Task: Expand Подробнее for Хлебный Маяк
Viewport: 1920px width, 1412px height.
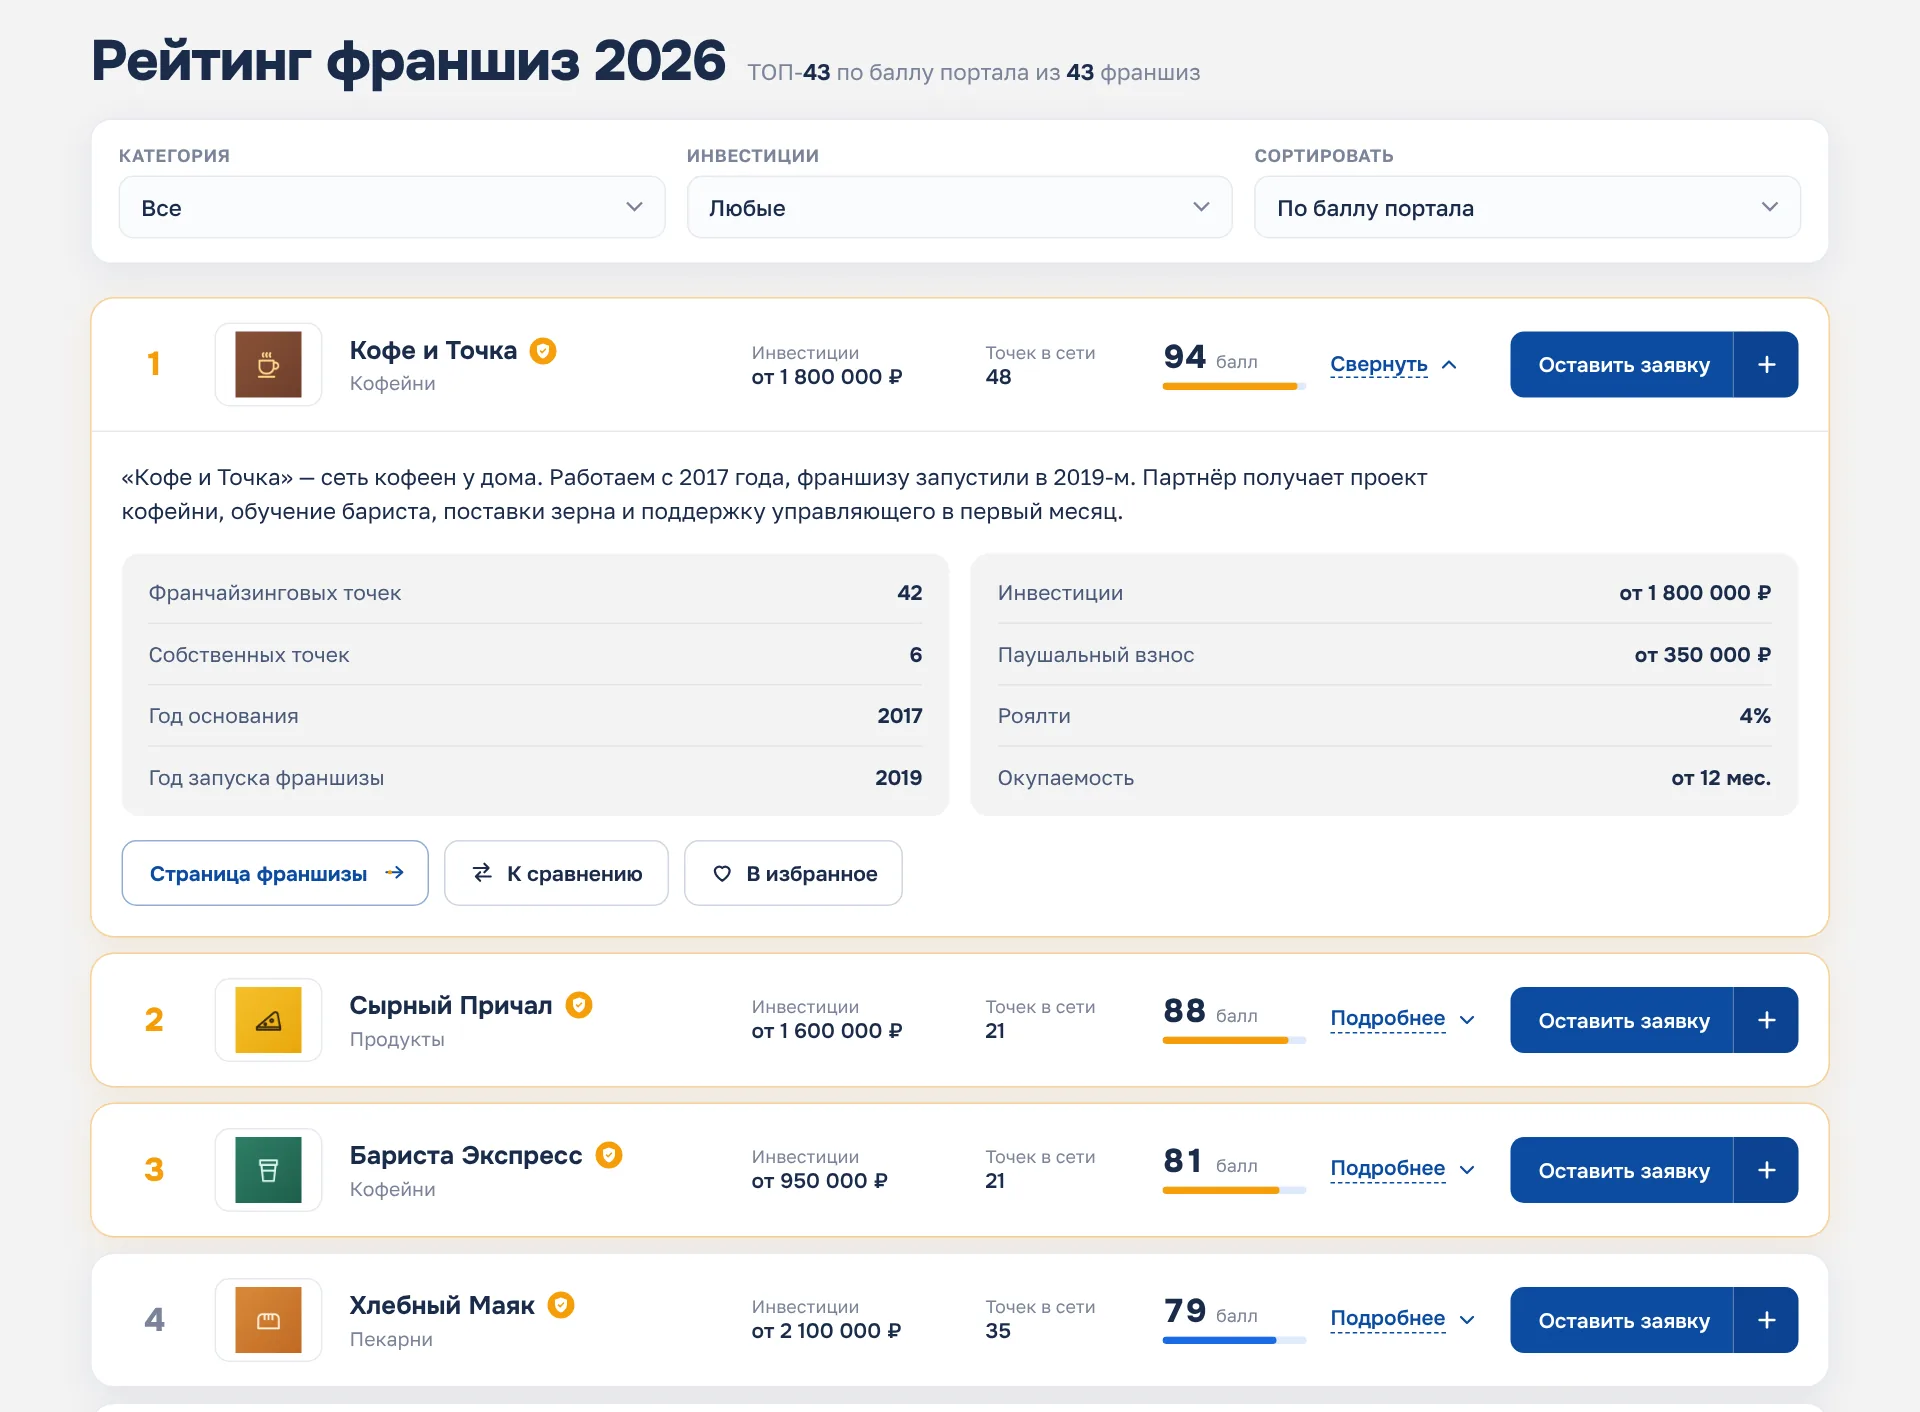Action: (1402, 1319)
